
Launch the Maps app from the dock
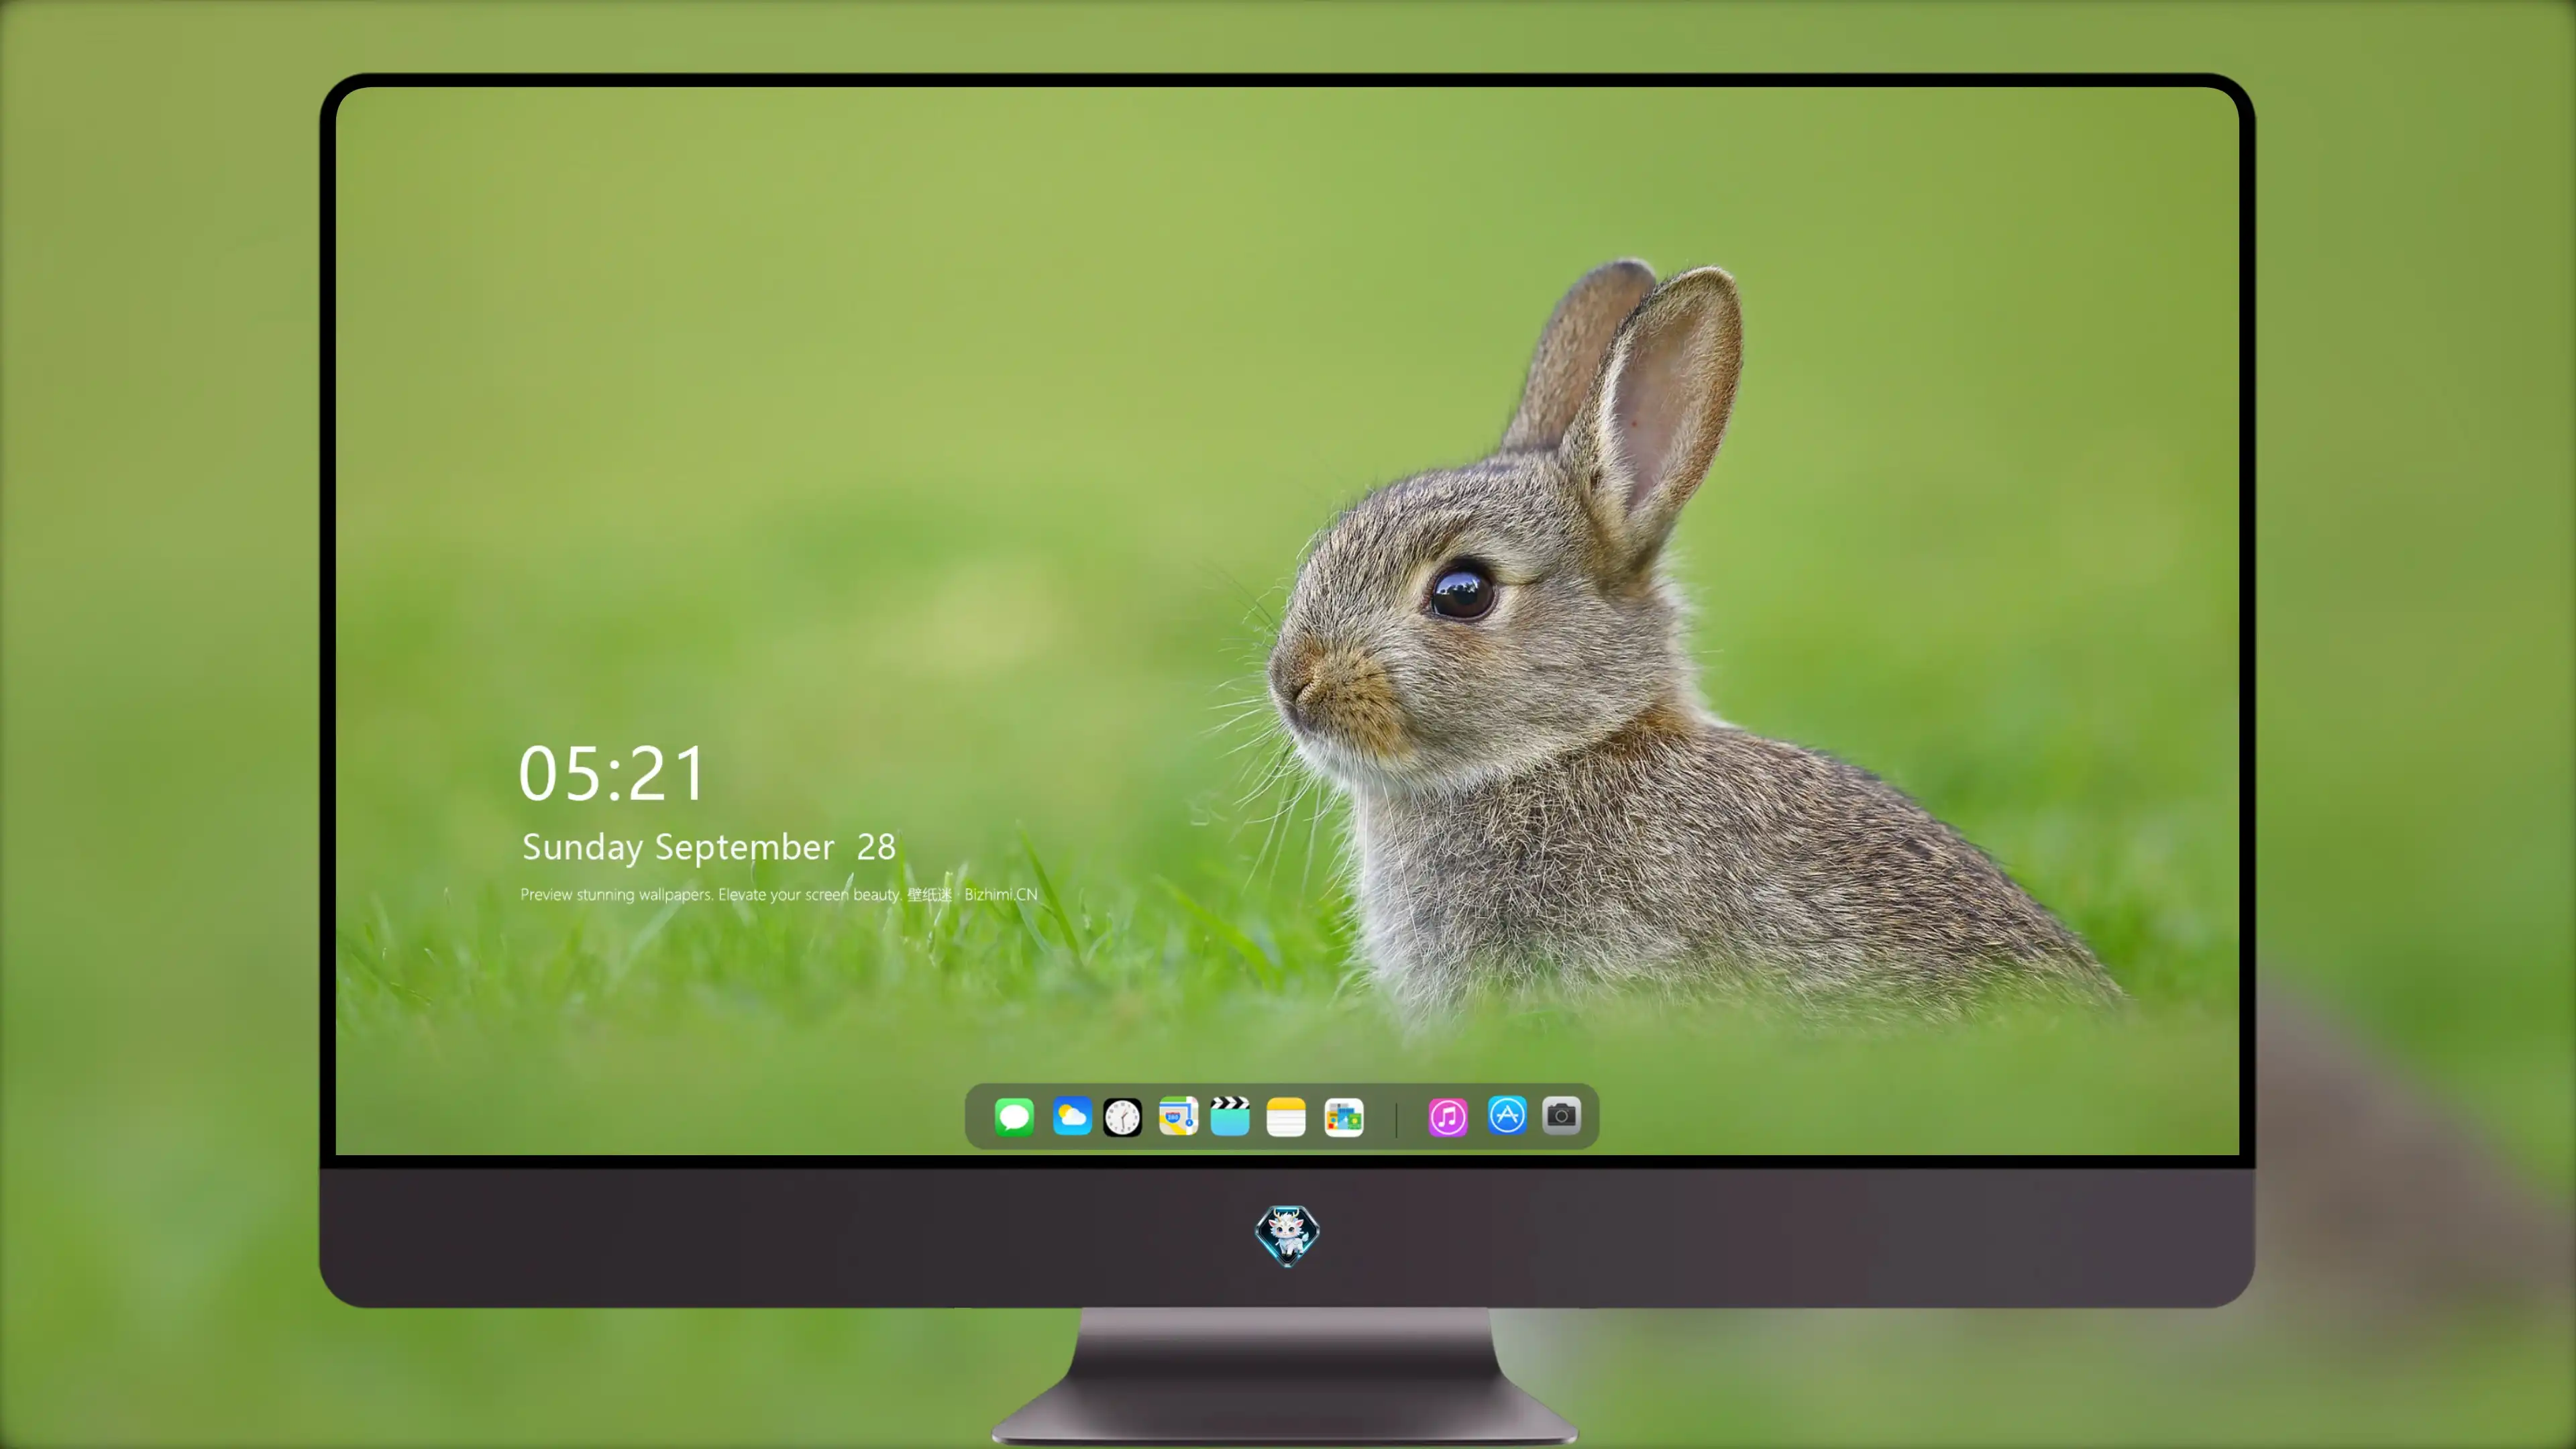(x=1178, y=1116)
